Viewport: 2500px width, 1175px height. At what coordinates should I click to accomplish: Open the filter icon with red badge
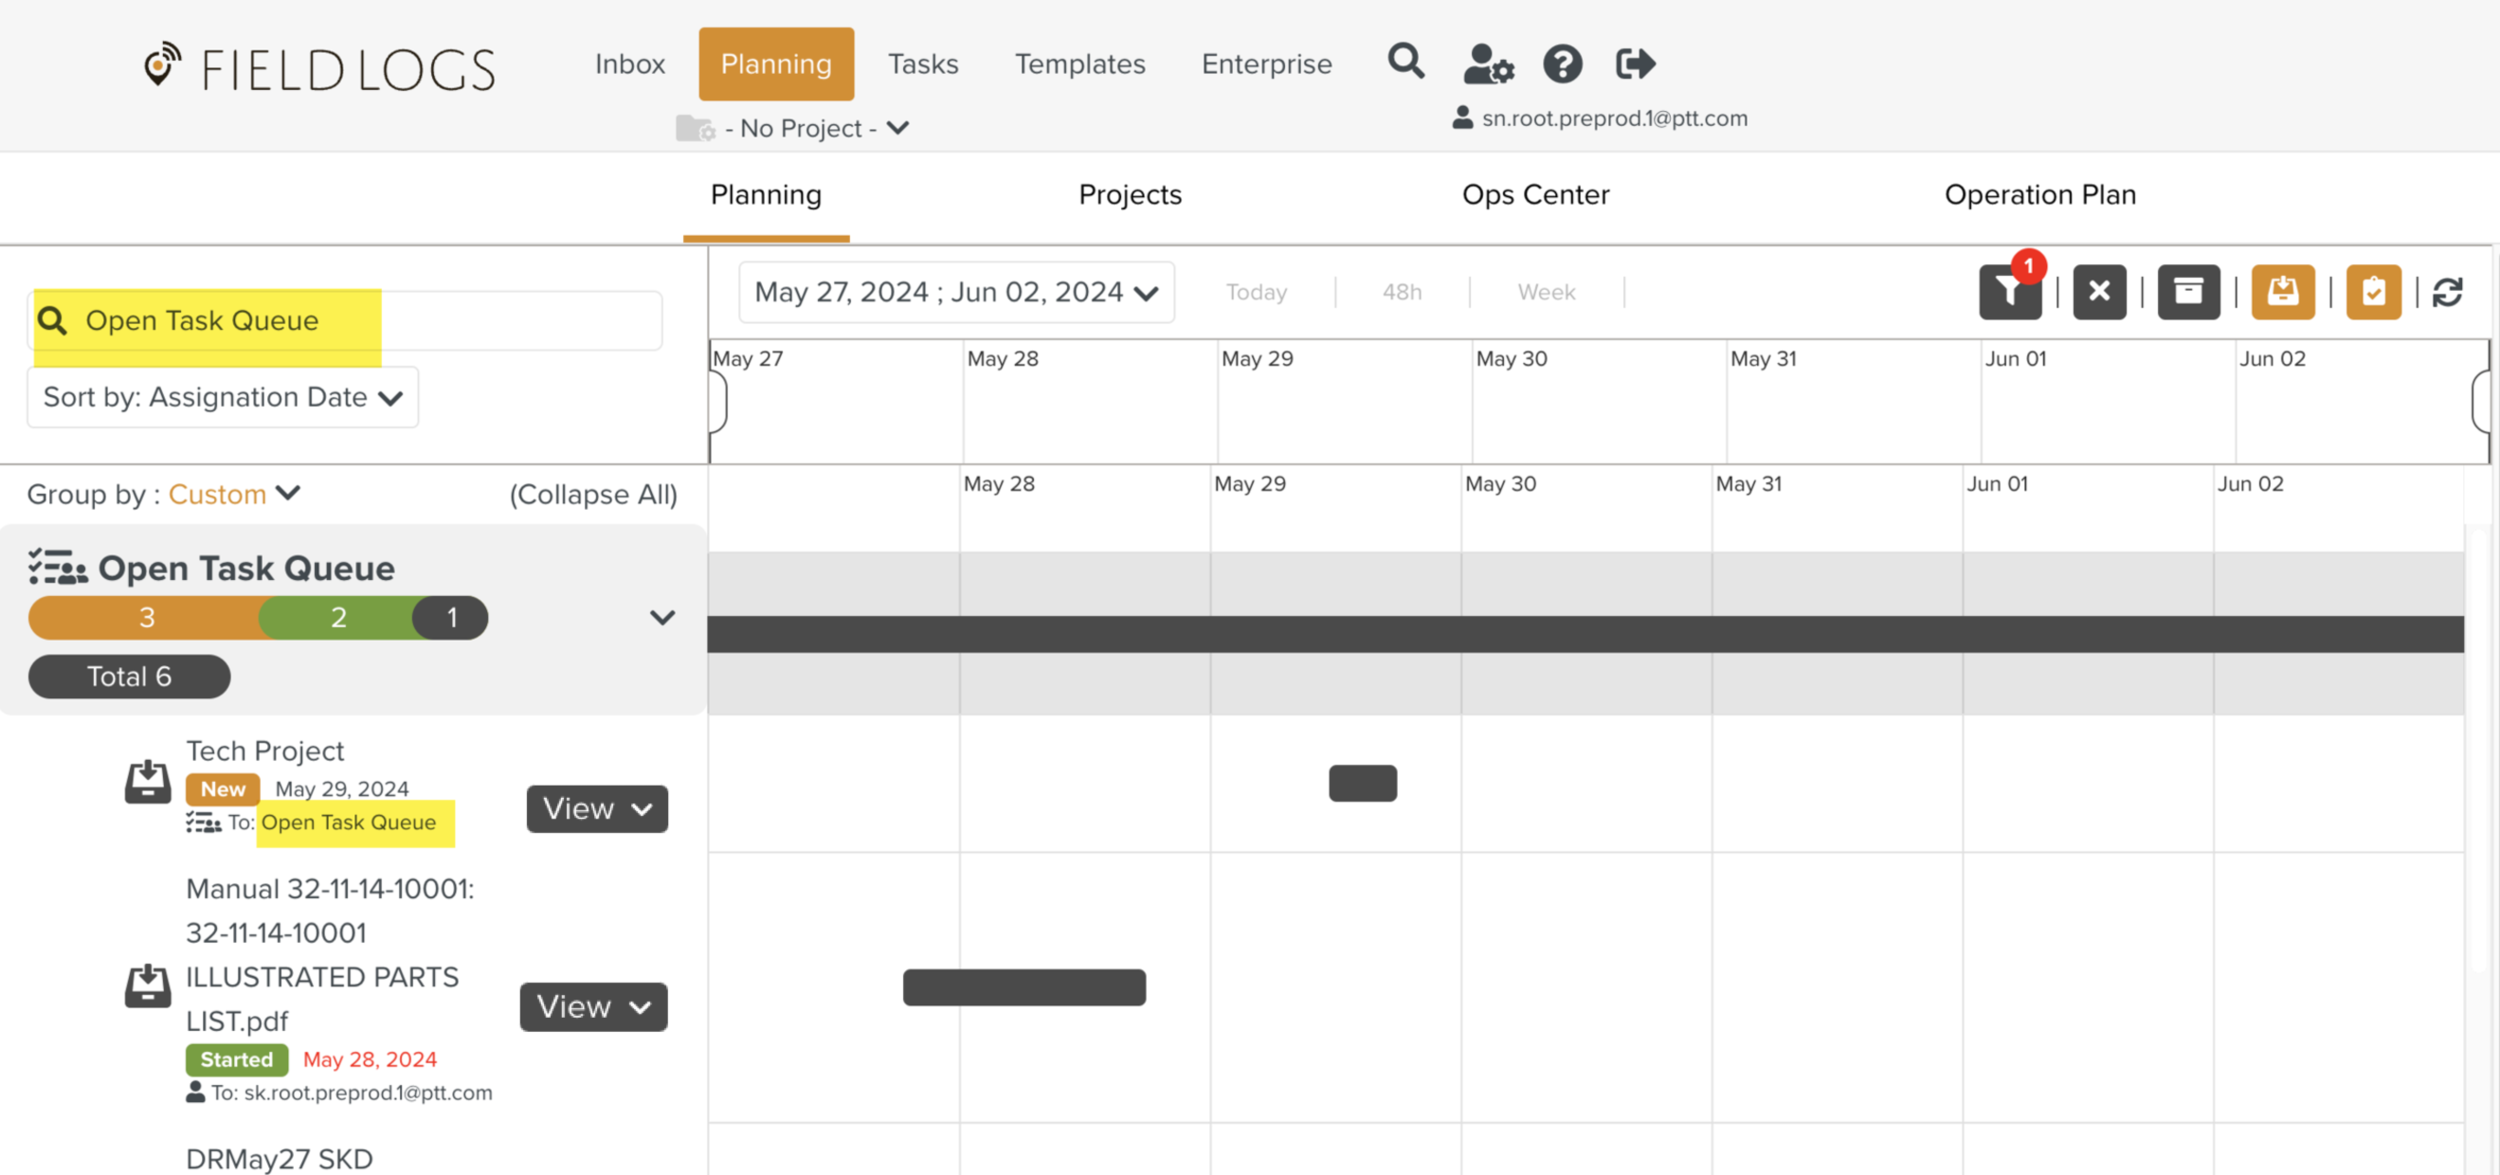(x=2010, y=292)
